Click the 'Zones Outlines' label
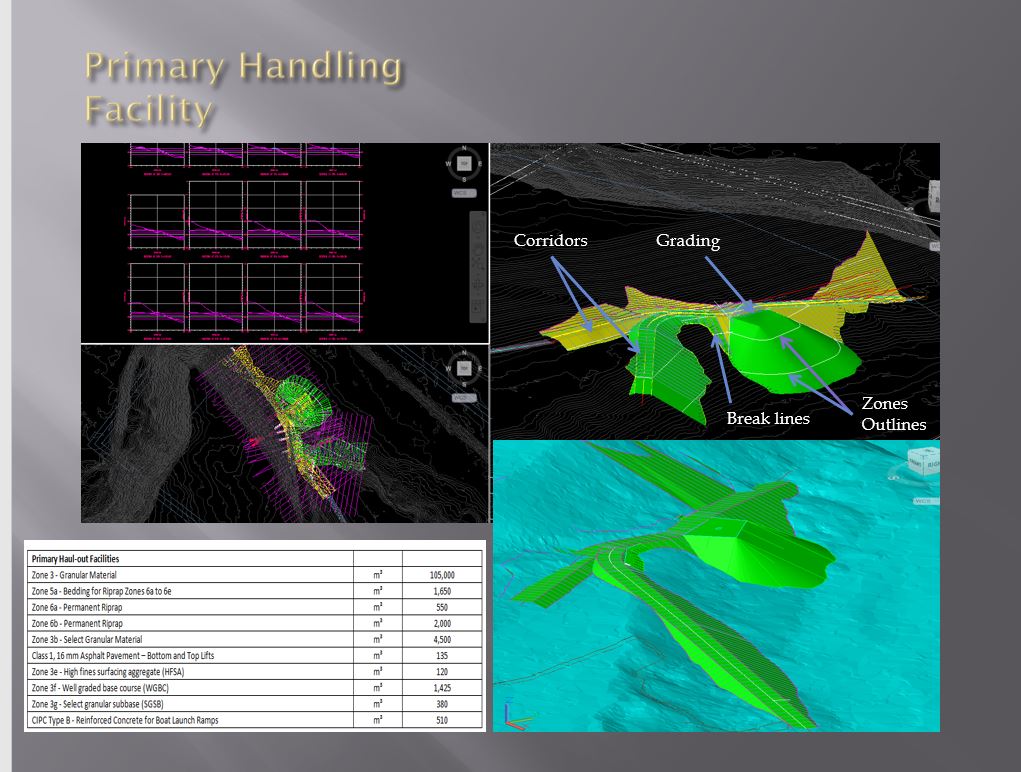The height and width of the screenshot is (772, 1021). pyautogui.click(x=893, y=414)
